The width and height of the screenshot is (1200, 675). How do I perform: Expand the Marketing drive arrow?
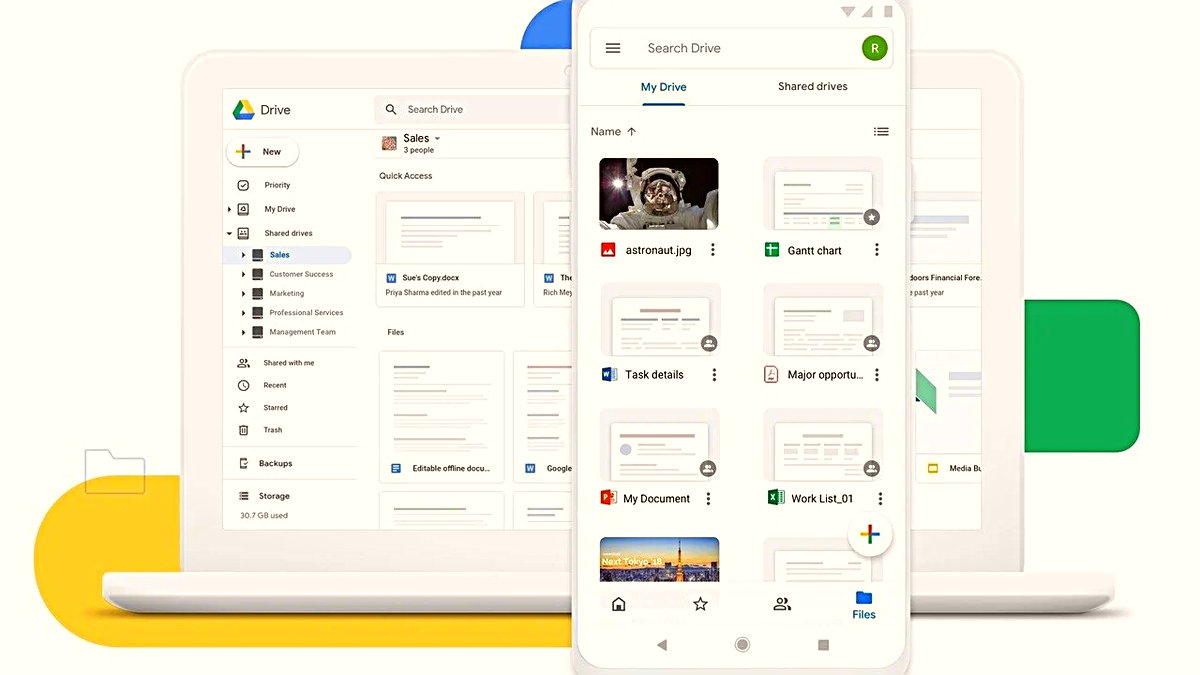pyautogui.click(x=243, y=293)
